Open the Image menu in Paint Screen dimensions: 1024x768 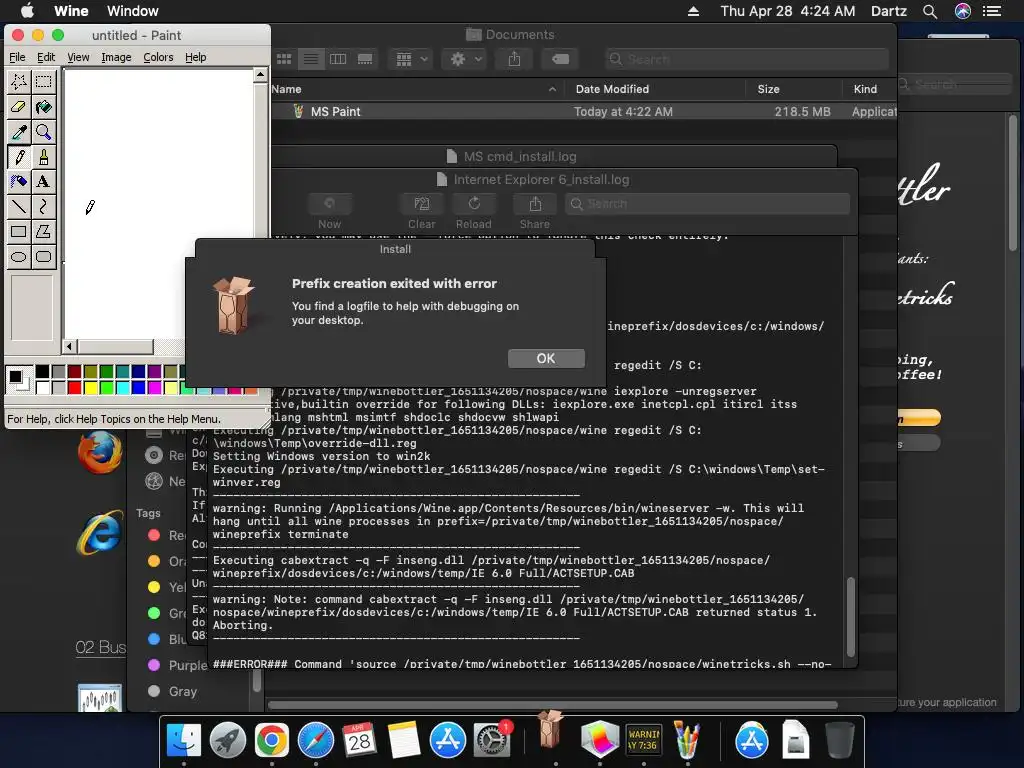coord(116,57)
